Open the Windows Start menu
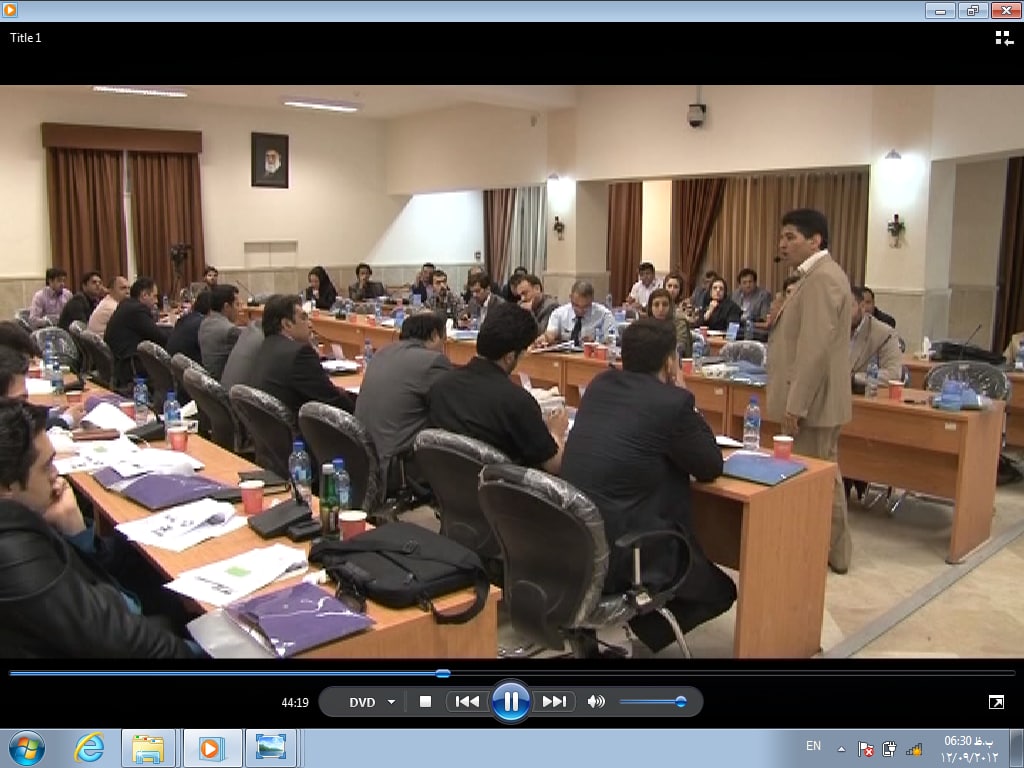The width and height of the screenshot is (1024, 768). (27, 748)
